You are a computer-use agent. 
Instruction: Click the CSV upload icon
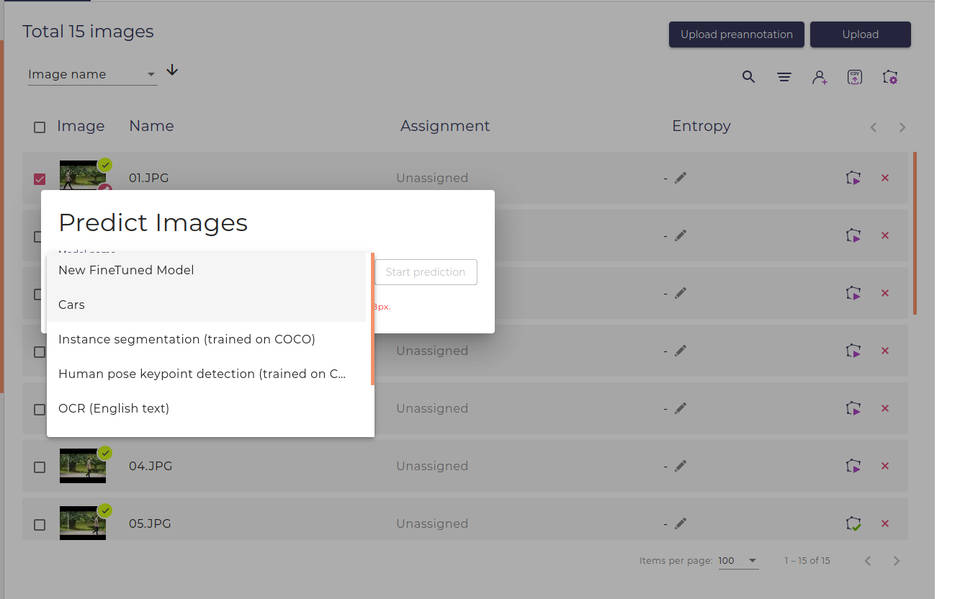point(855,76)
